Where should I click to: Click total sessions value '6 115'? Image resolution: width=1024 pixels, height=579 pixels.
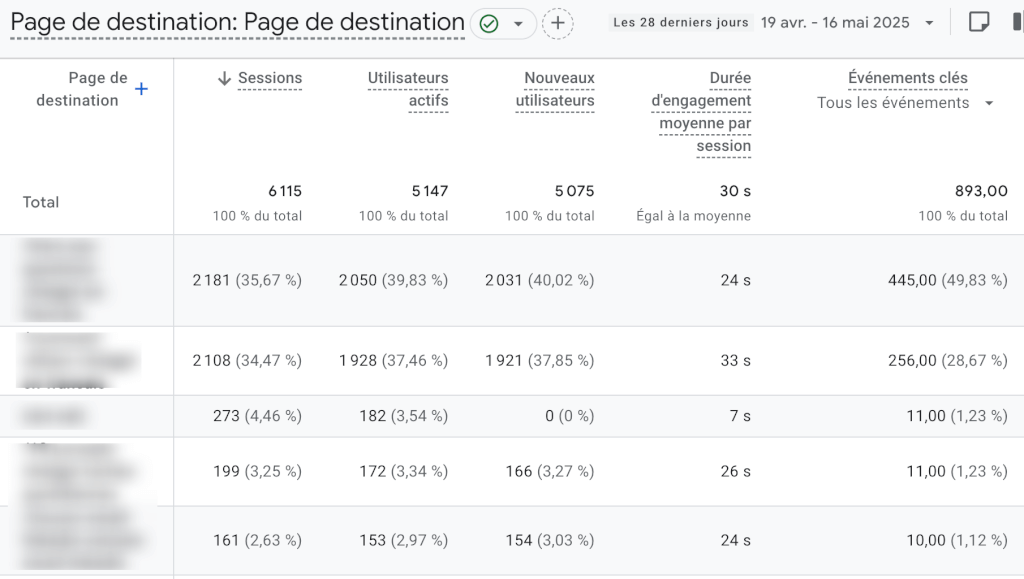click(x=285, y=191)
